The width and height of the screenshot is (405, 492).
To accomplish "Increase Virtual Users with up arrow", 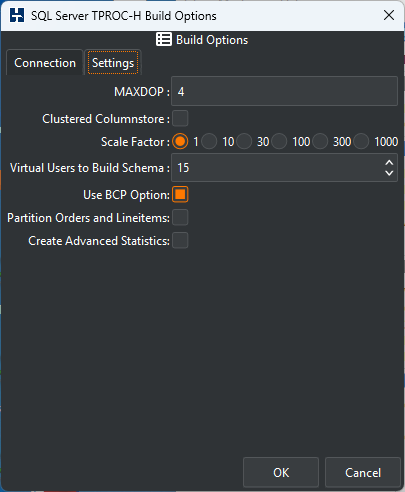I will 389,163.
